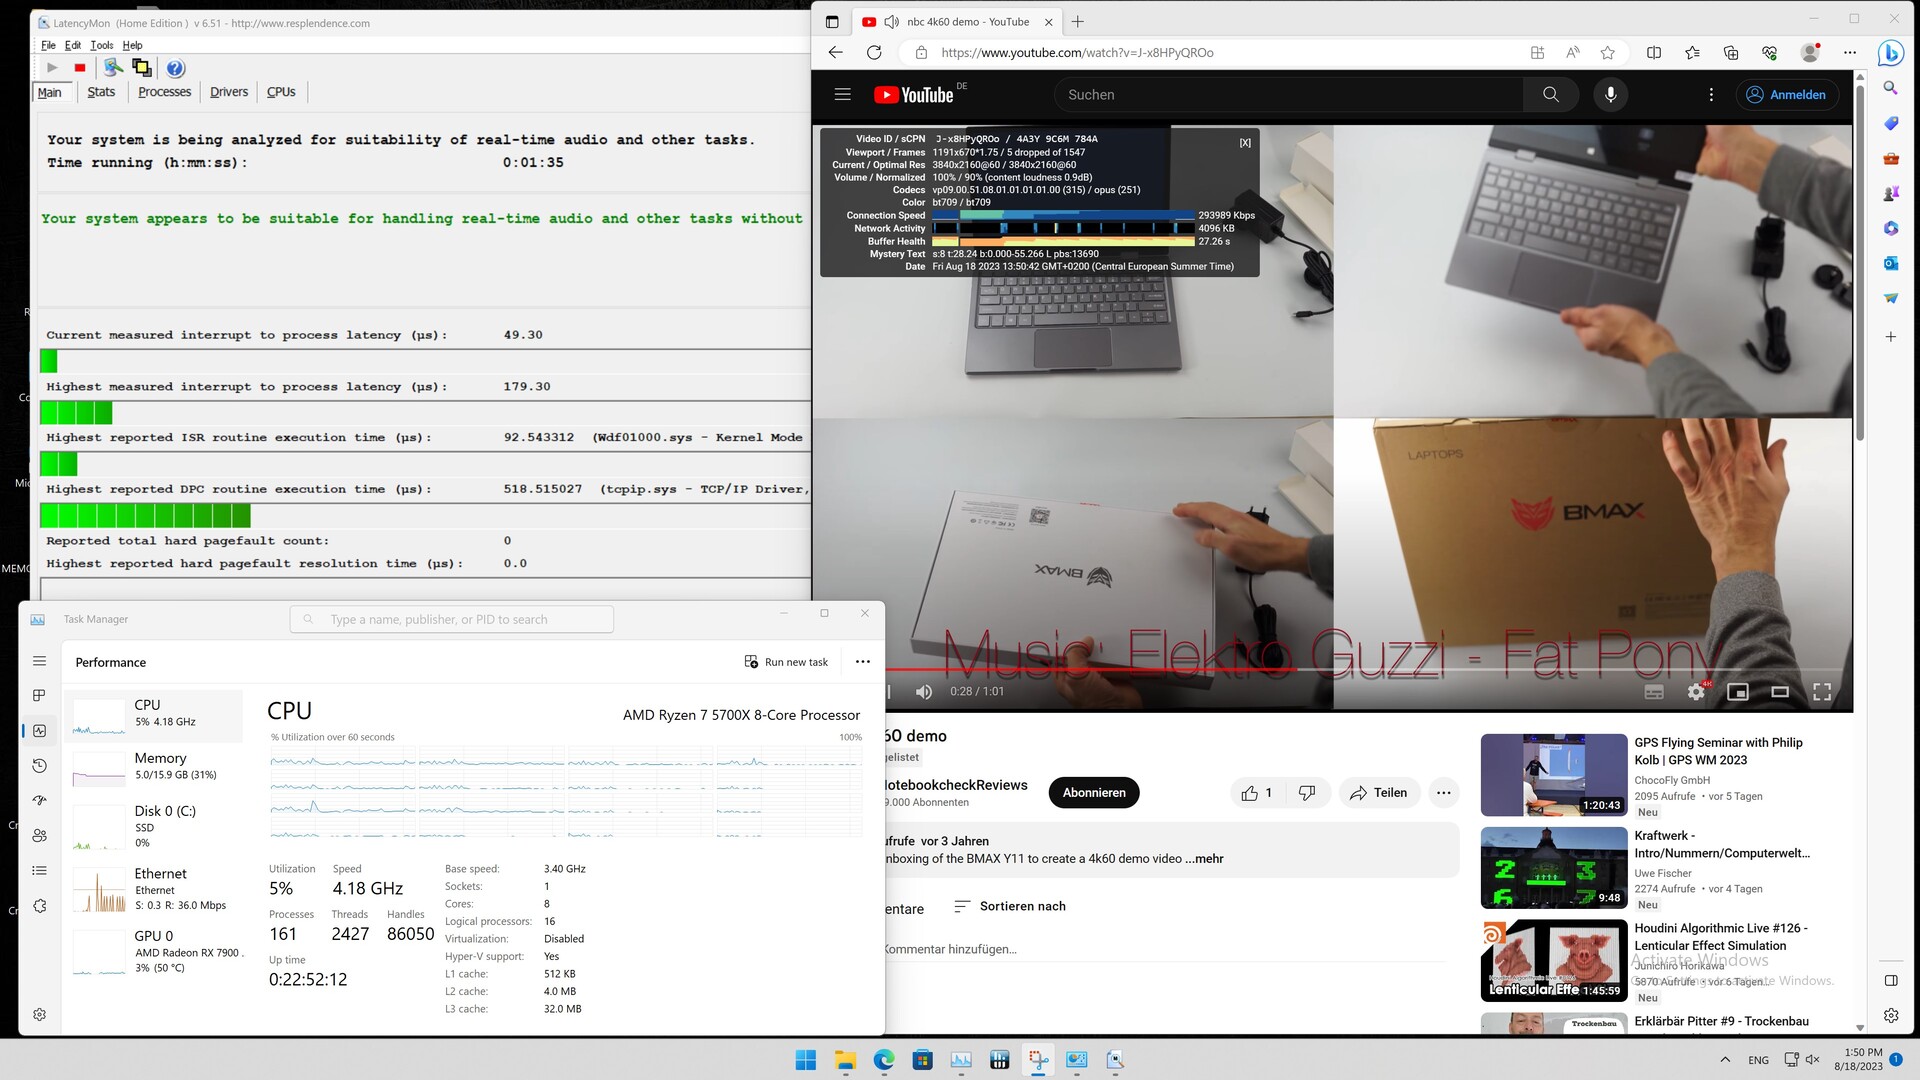Open the Edit menu in LatencyMon

point(73,45)
